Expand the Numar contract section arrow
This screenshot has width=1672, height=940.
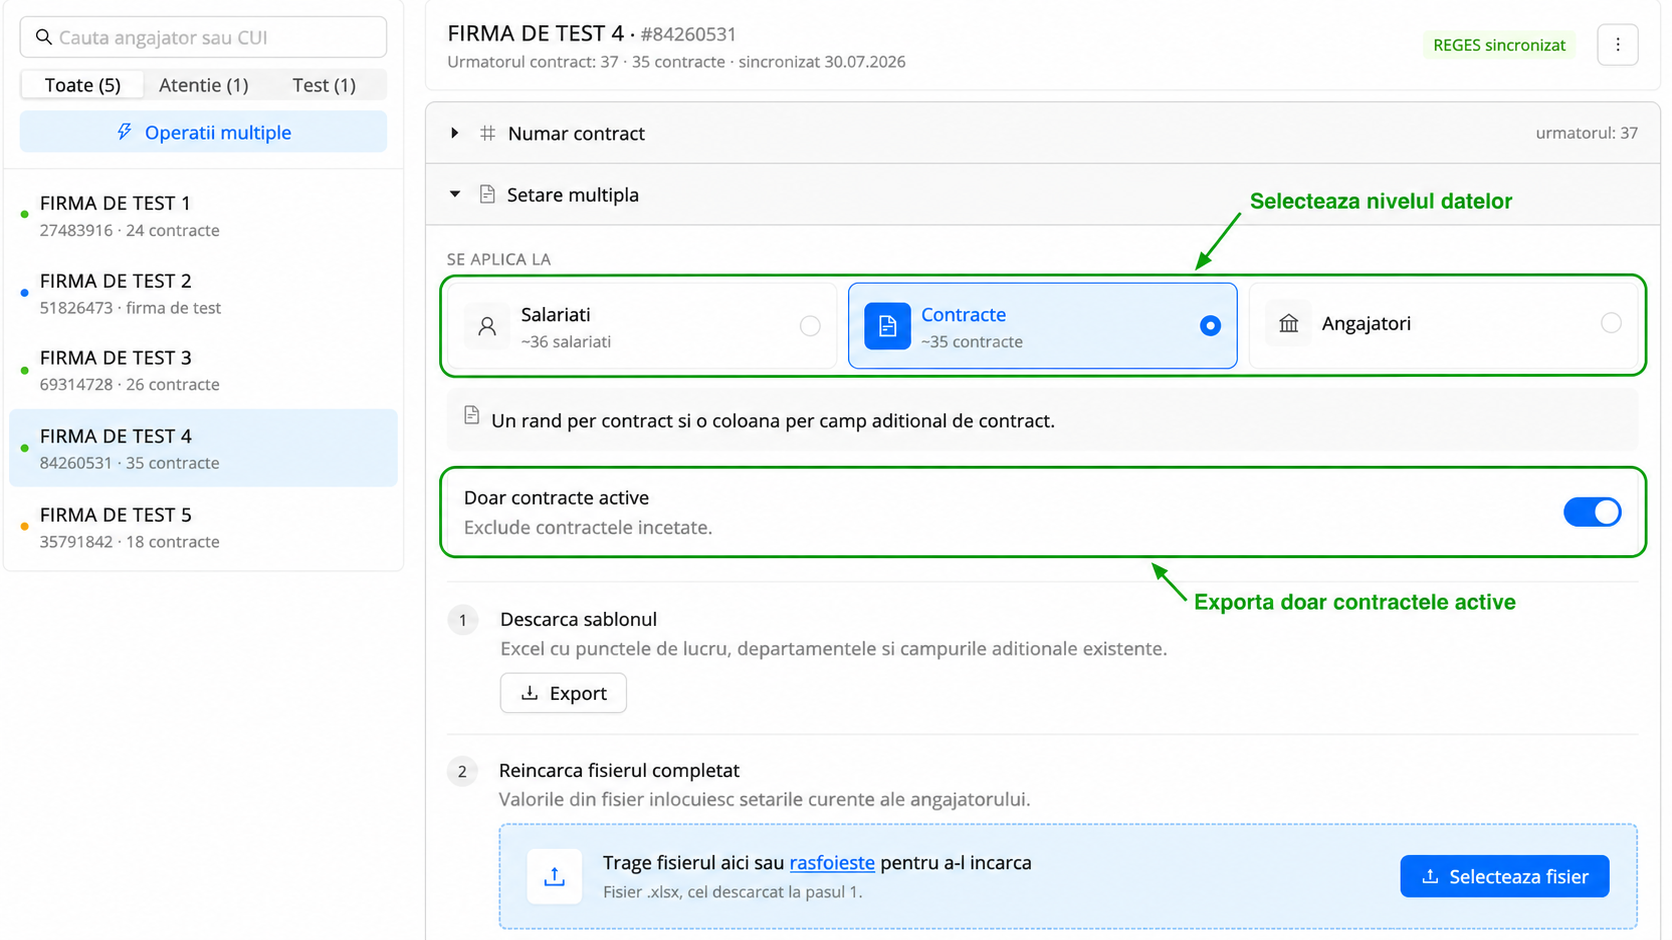[x=455, y=133]
